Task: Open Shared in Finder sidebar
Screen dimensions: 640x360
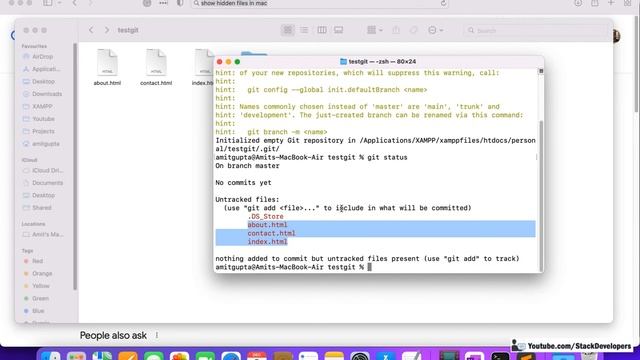Action: [43, 208]
